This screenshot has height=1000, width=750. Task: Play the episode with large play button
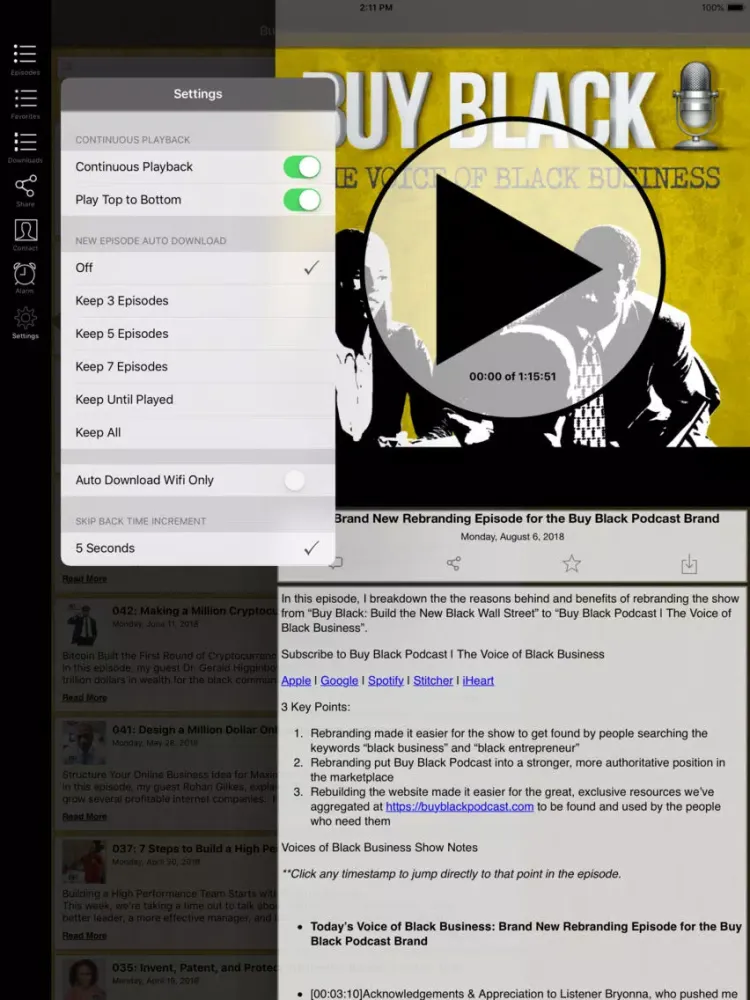(513, 268)
